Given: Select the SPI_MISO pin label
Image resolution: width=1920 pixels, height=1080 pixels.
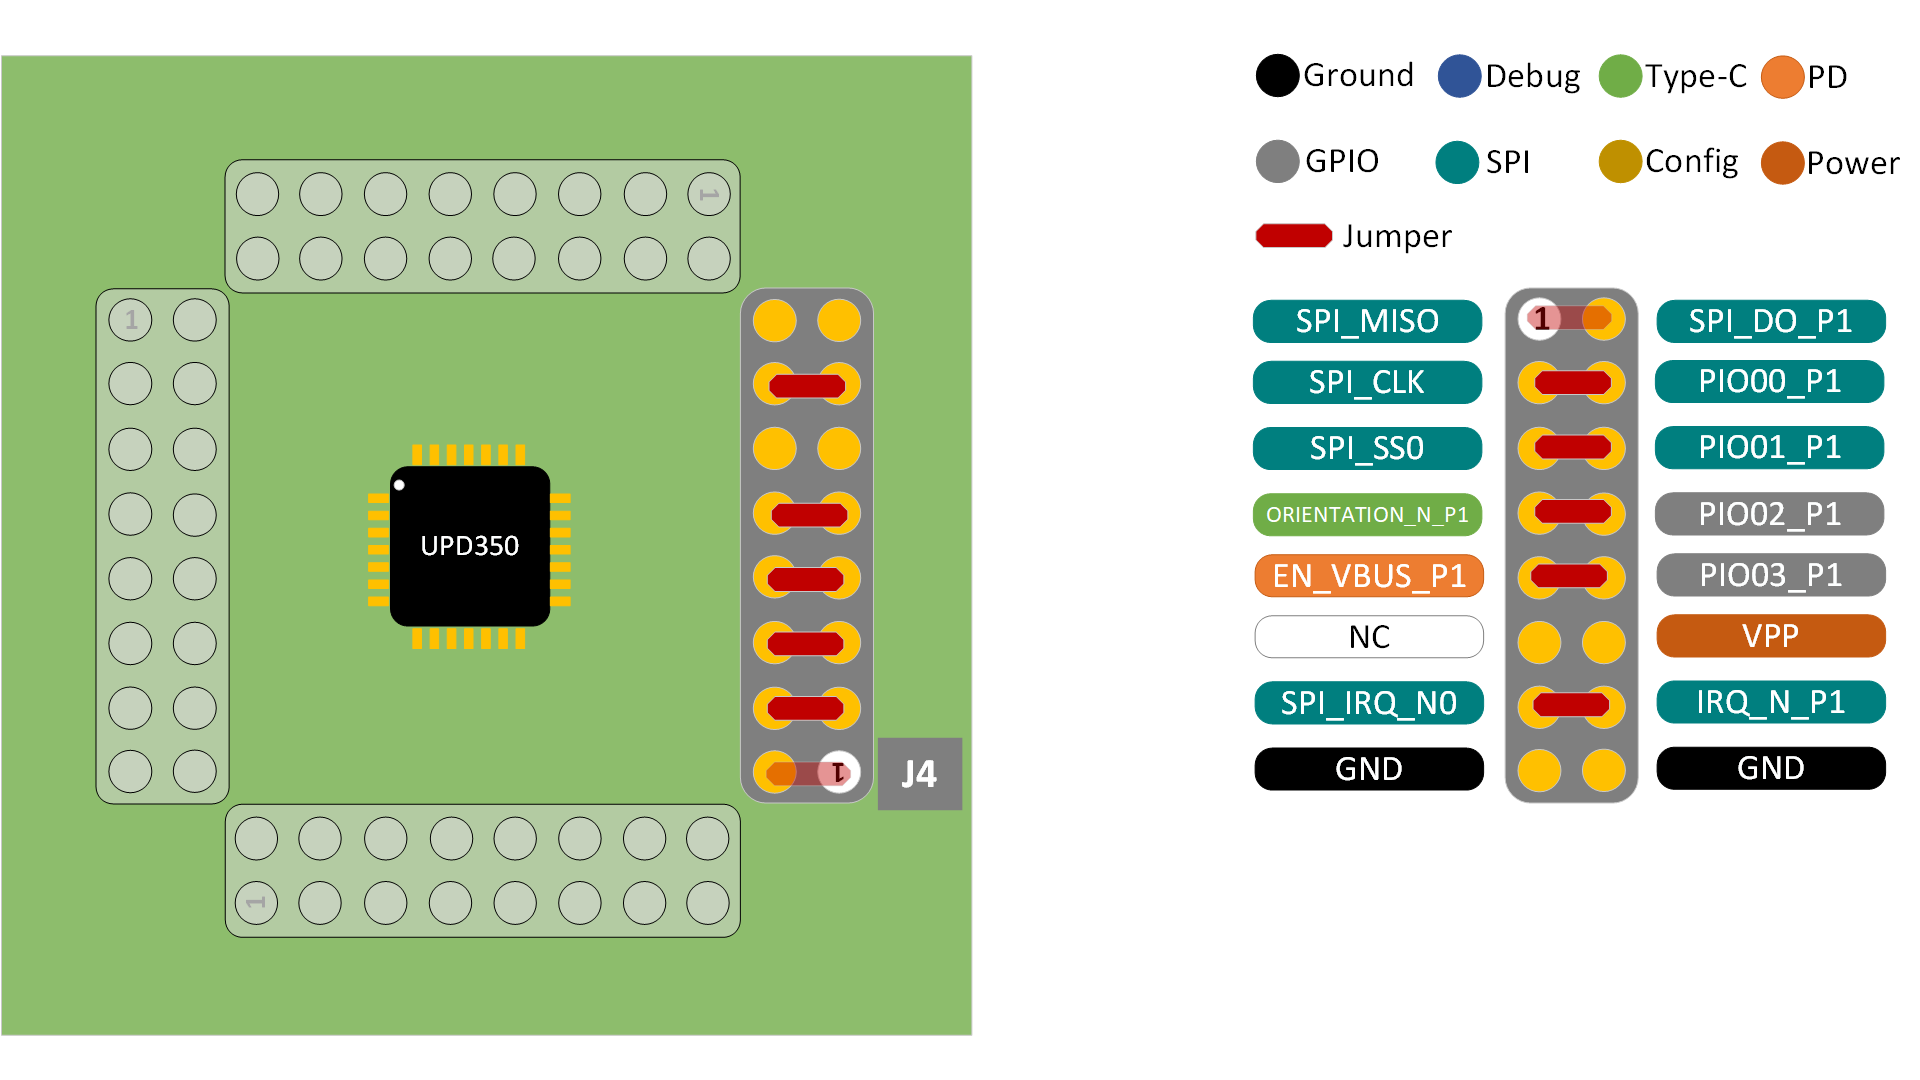Looking at the screenshot, I should coord(1367,321).
